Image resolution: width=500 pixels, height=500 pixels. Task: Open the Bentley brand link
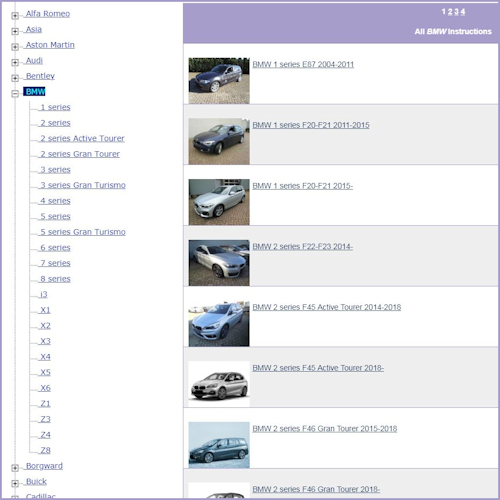pos(40,76)
